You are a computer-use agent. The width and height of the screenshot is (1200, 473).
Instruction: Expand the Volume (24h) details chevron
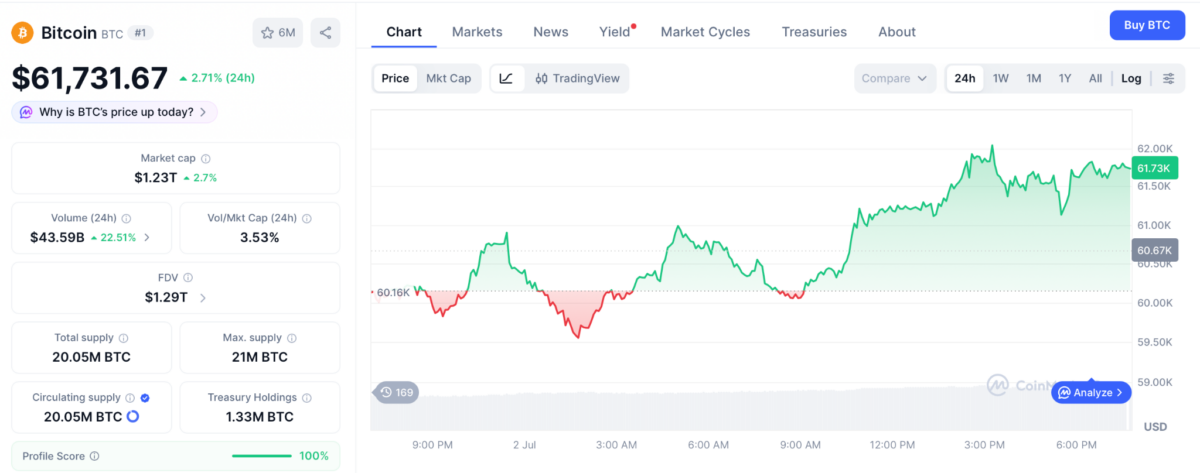(148, 237)
